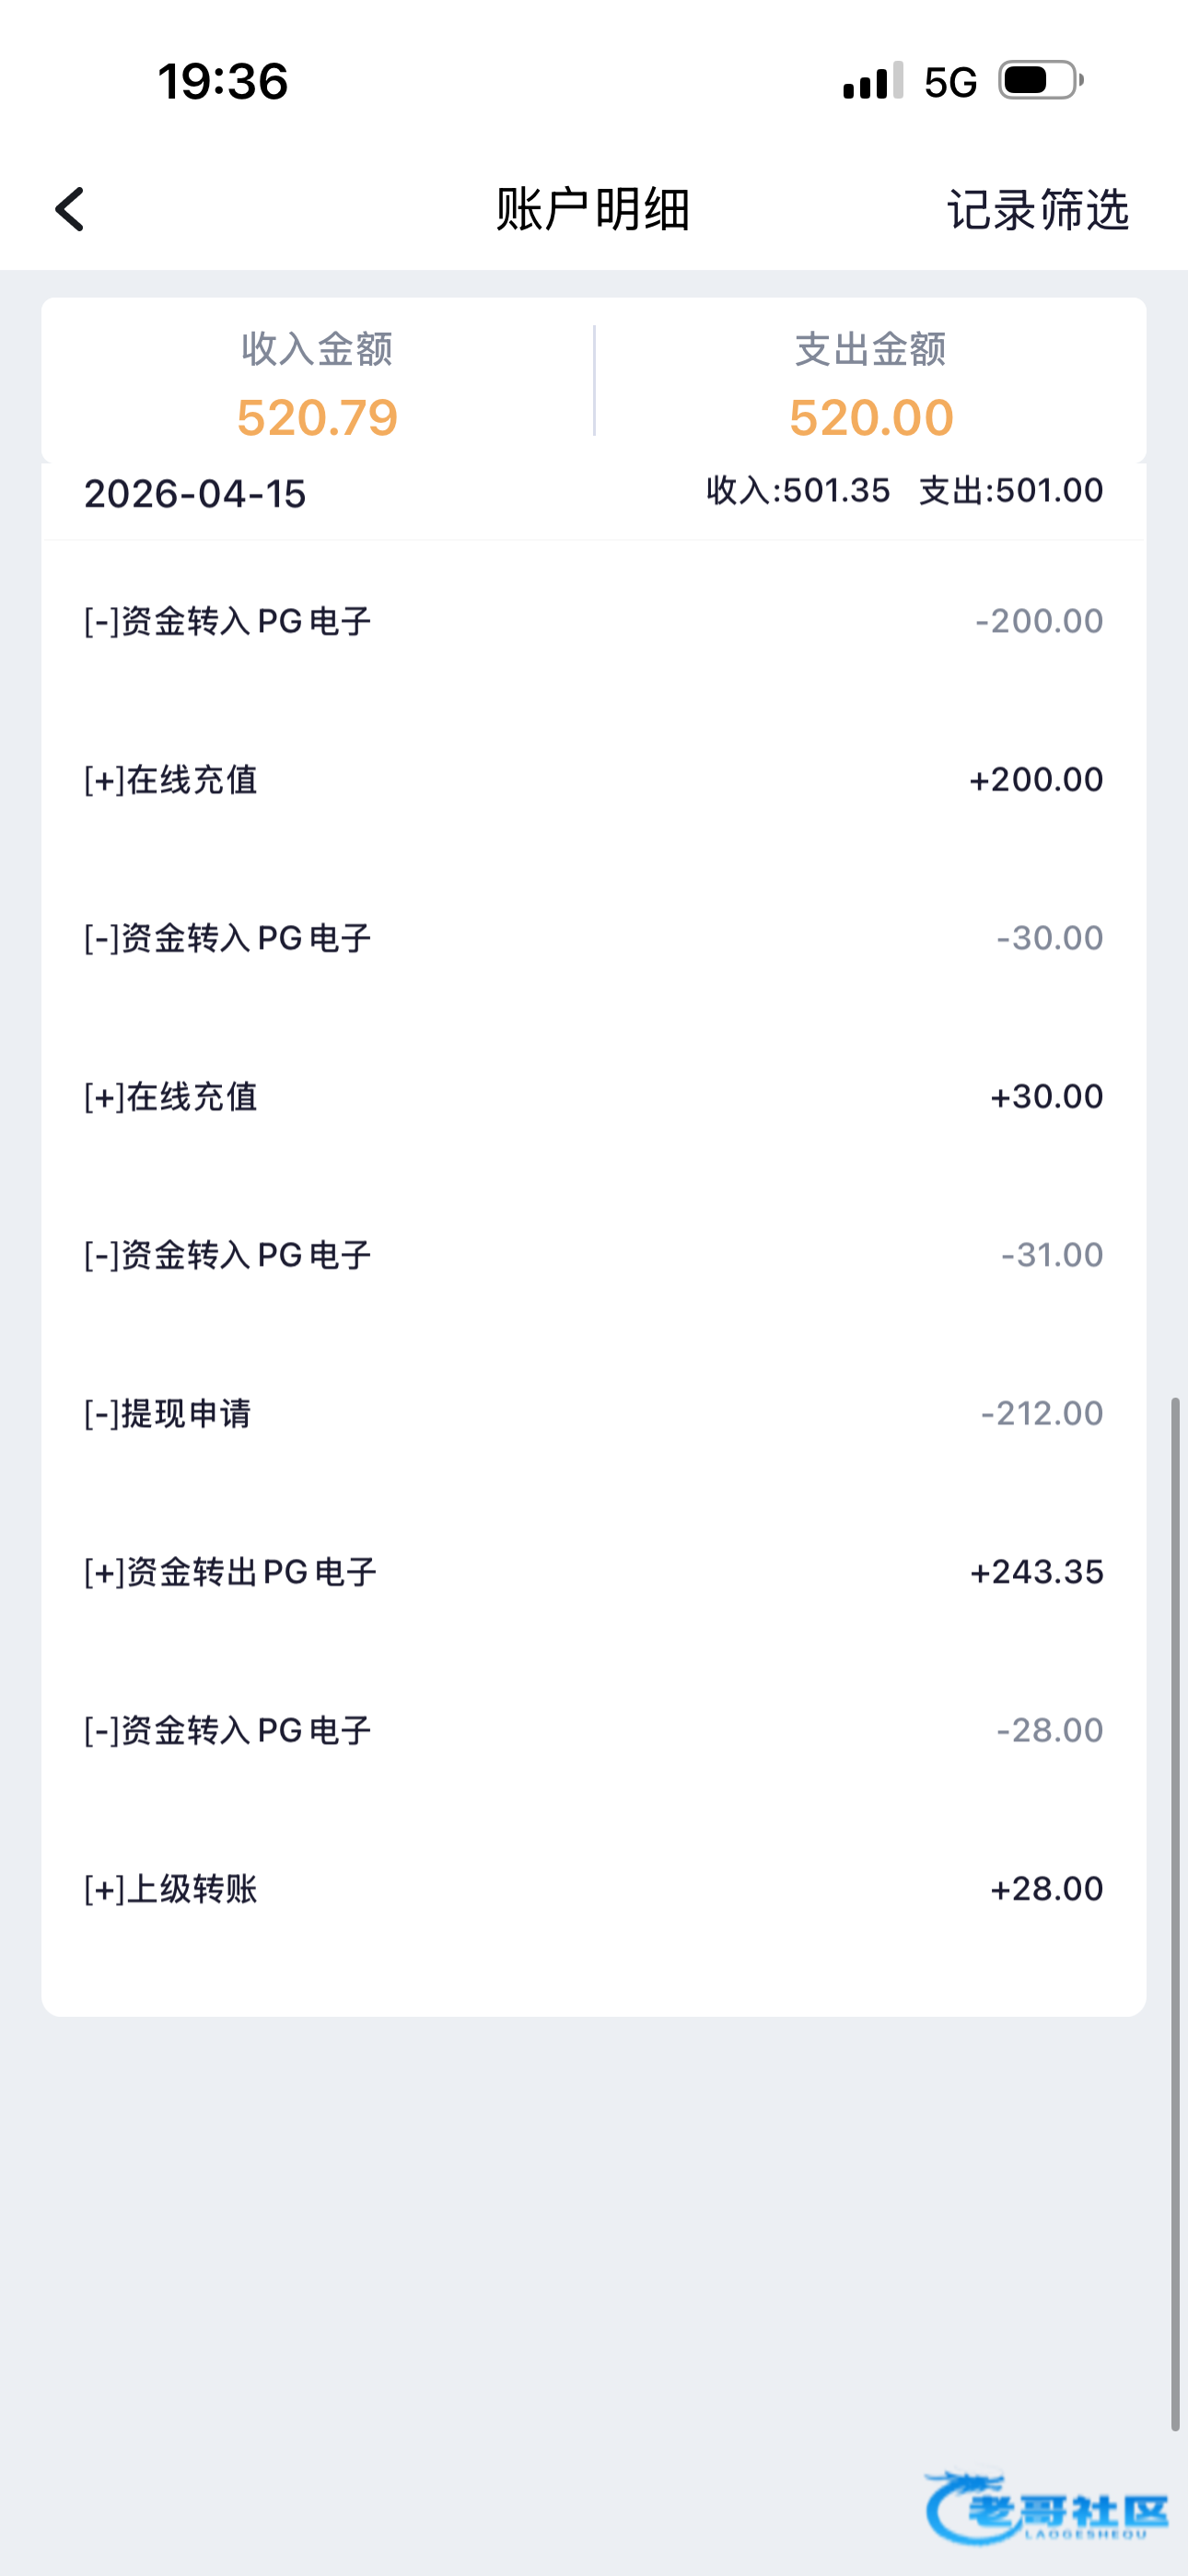Open the -200.00 PG电子 transfer record
The height and width of the screenshot is (2576, 1188).
[x=594, y=621]
